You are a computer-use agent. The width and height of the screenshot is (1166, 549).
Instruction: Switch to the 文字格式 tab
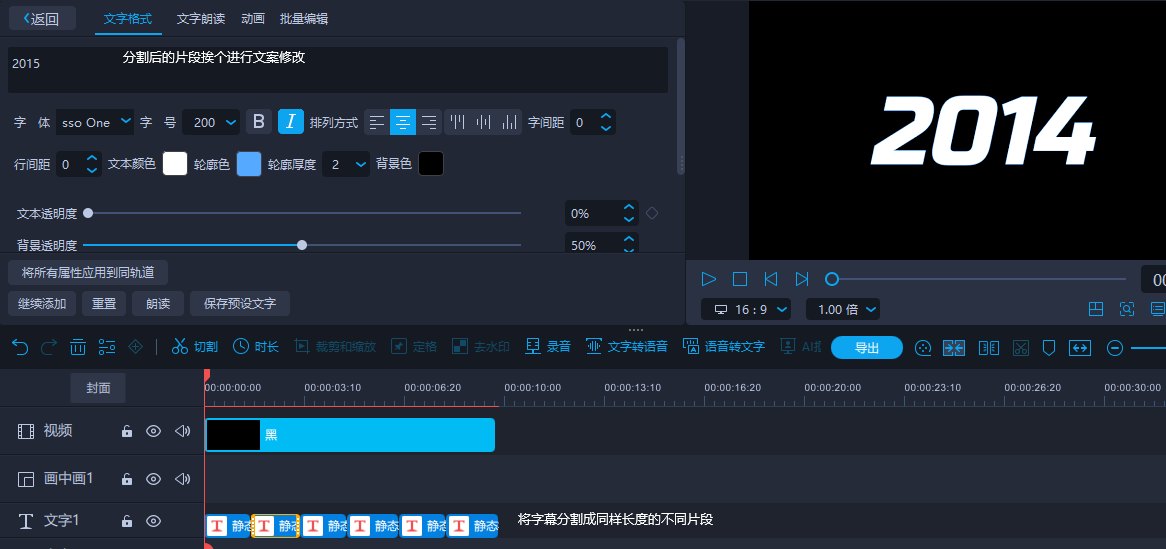(128, 19)
